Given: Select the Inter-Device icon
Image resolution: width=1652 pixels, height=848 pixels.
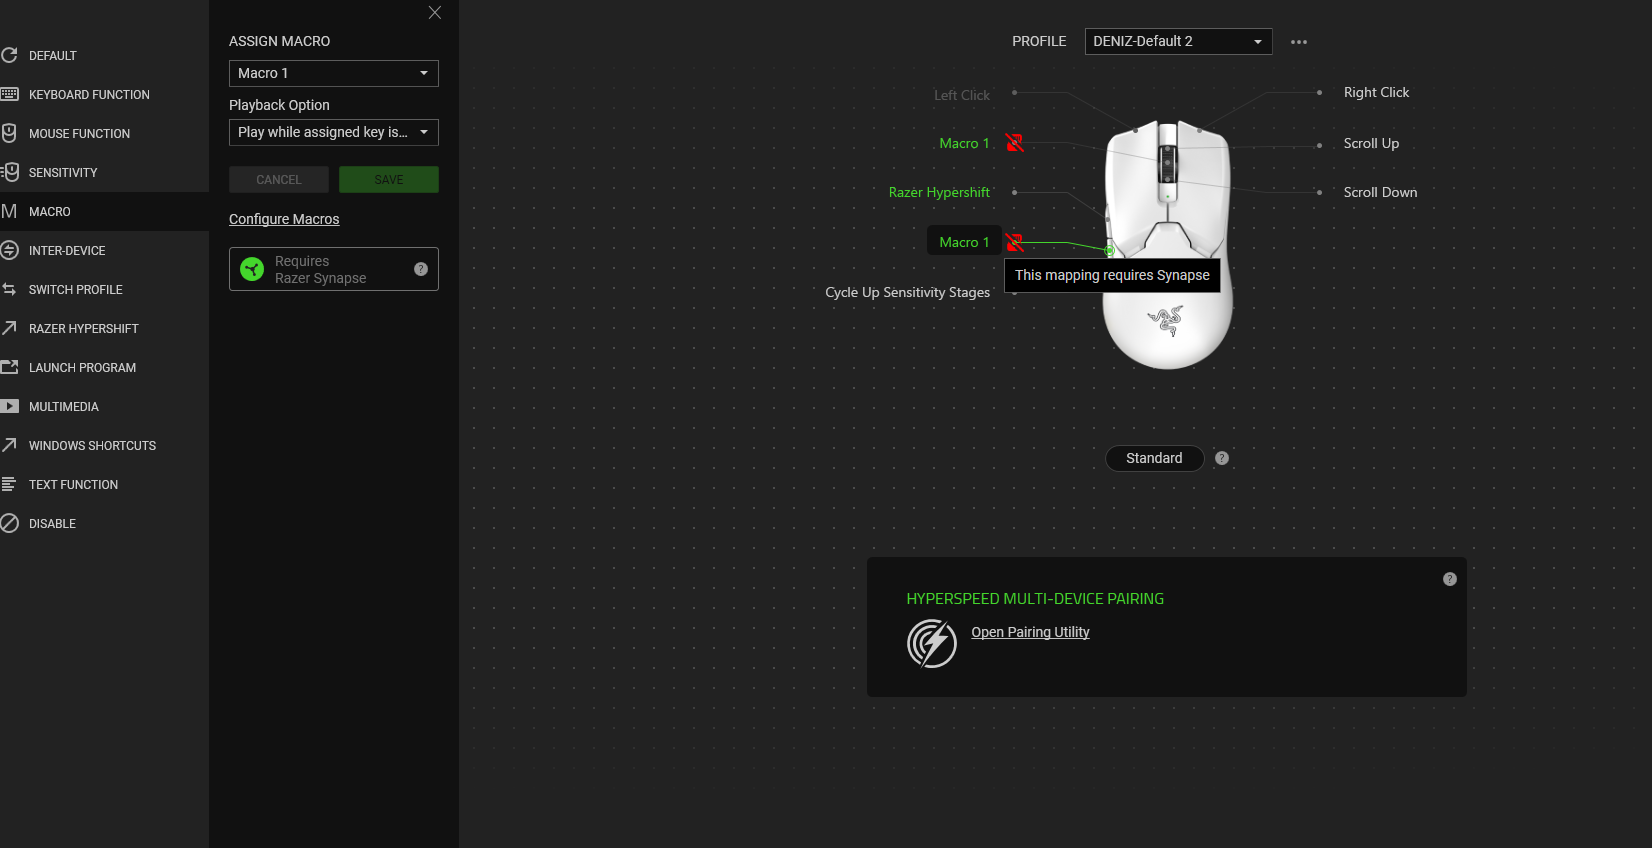Looking at the screenshot, I should (10, 250).
